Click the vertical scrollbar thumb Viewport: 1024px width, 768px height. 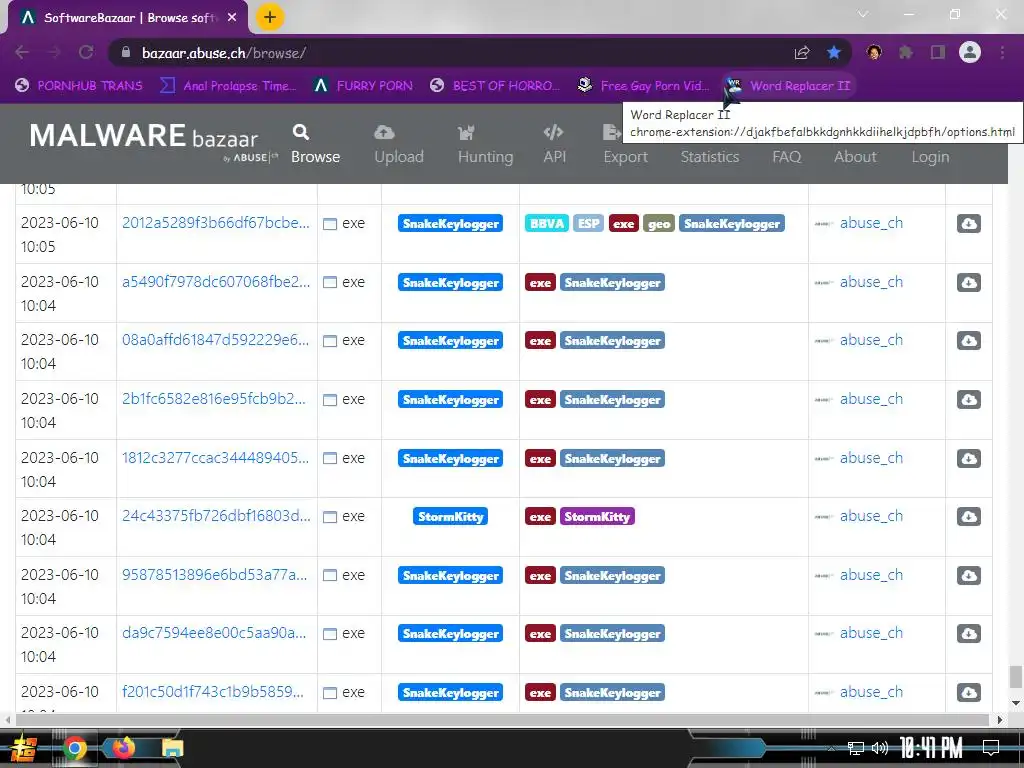pyautogui.click(x=1015, y=677)
